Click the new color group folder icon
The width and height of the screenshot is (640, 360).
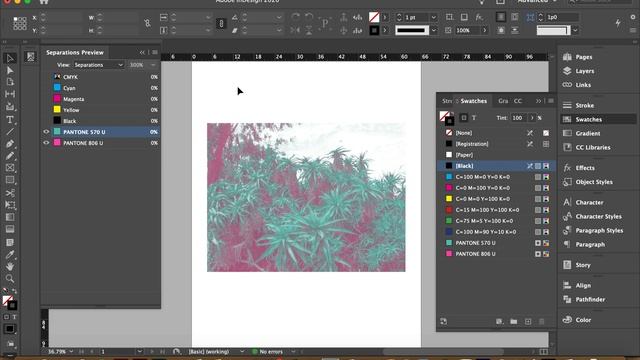[x=513, y=322]
